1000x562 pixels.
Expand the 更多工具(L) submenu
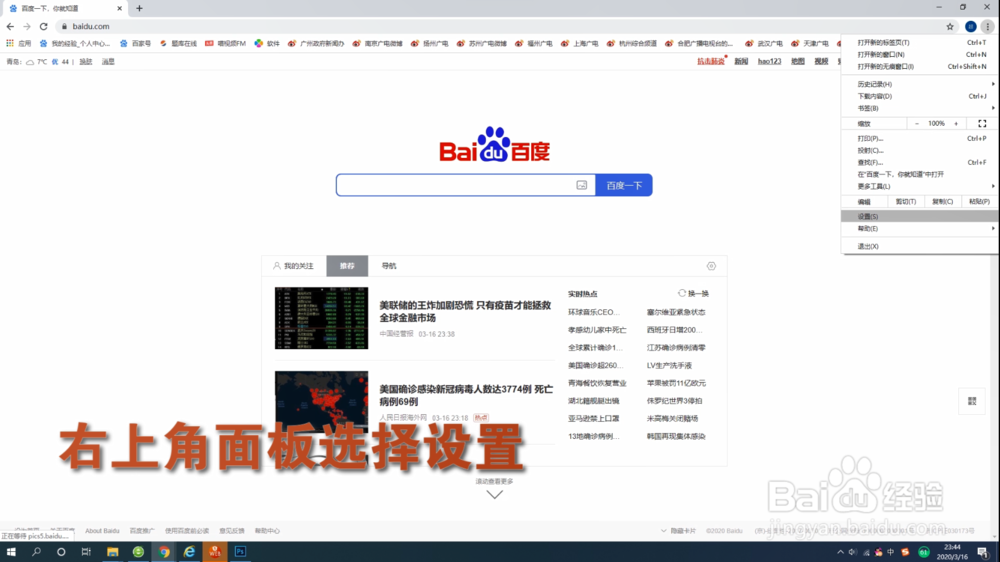click(x=920, y=186)
